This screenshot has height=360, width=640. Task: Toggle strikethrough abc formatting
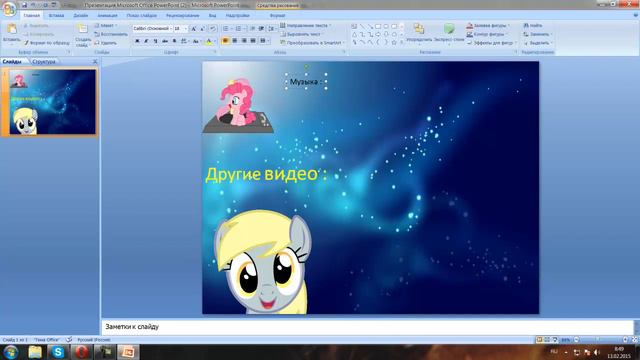(165, 41)
